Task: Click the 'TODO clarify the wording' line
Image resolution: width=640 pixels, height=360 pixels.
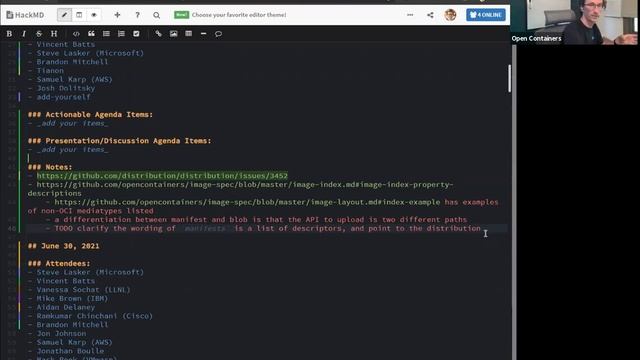Action: point(267,229)
